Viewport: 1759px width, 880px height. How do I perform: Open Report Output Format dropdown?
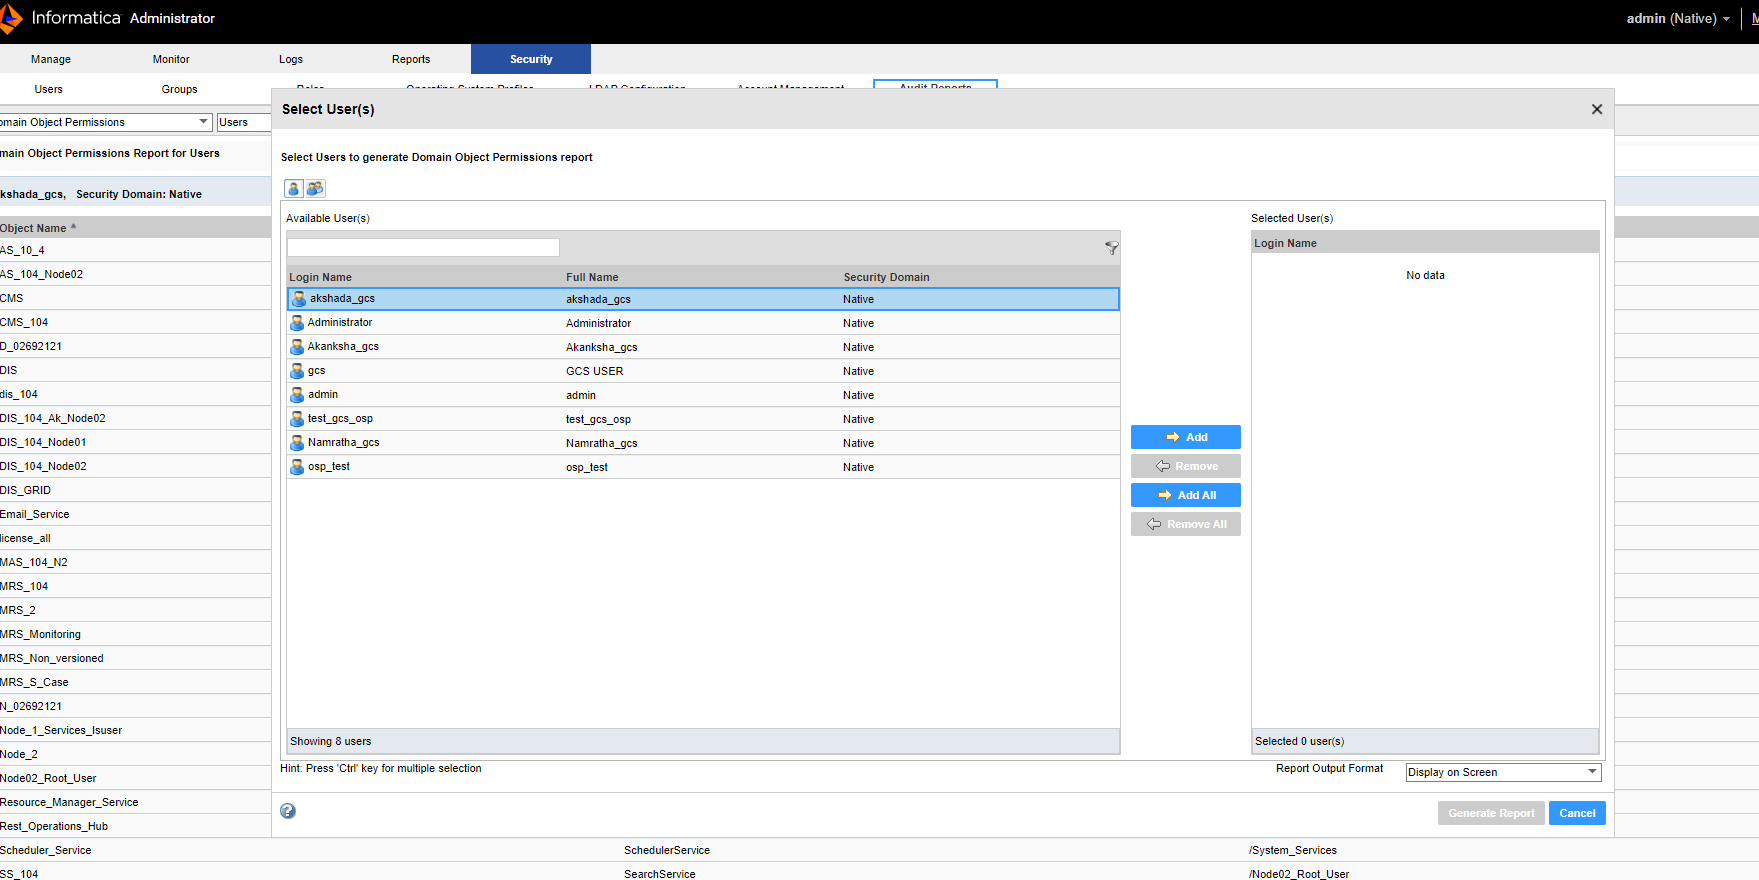(1503, 772)
